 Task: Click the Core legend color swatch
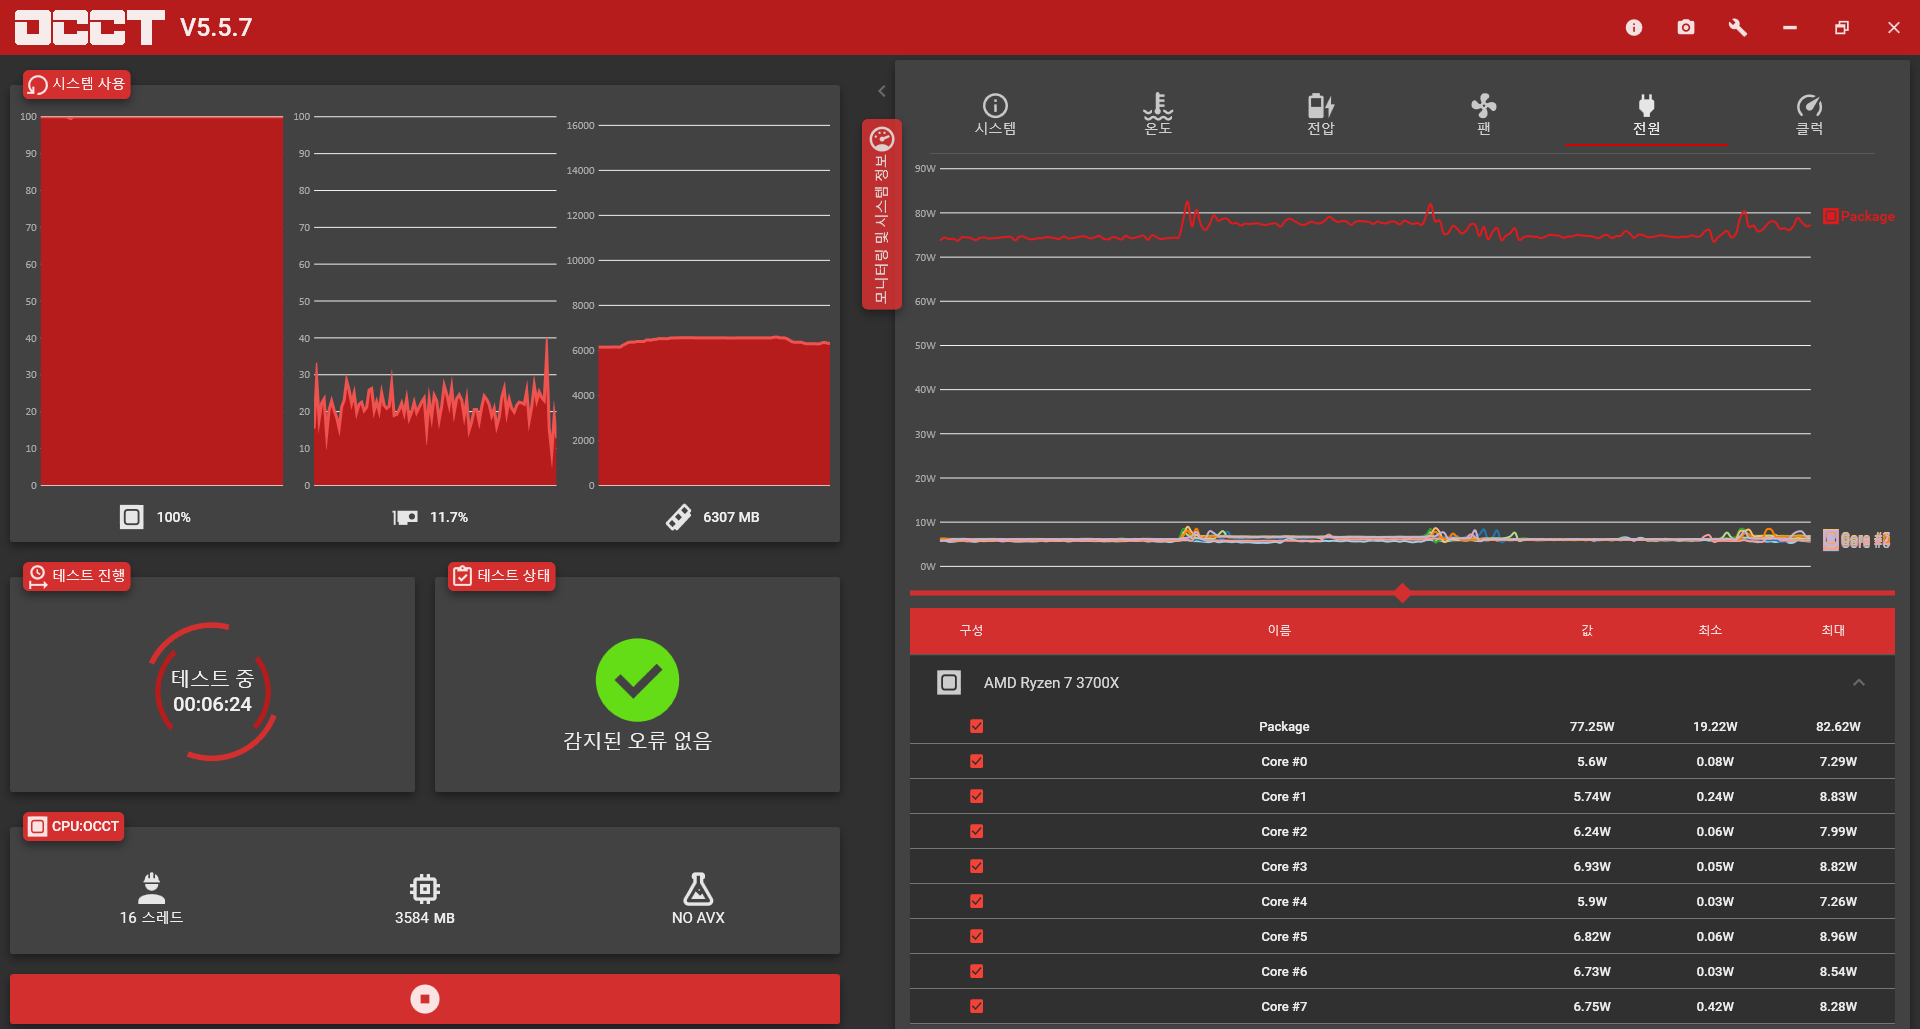[1830, 540]
